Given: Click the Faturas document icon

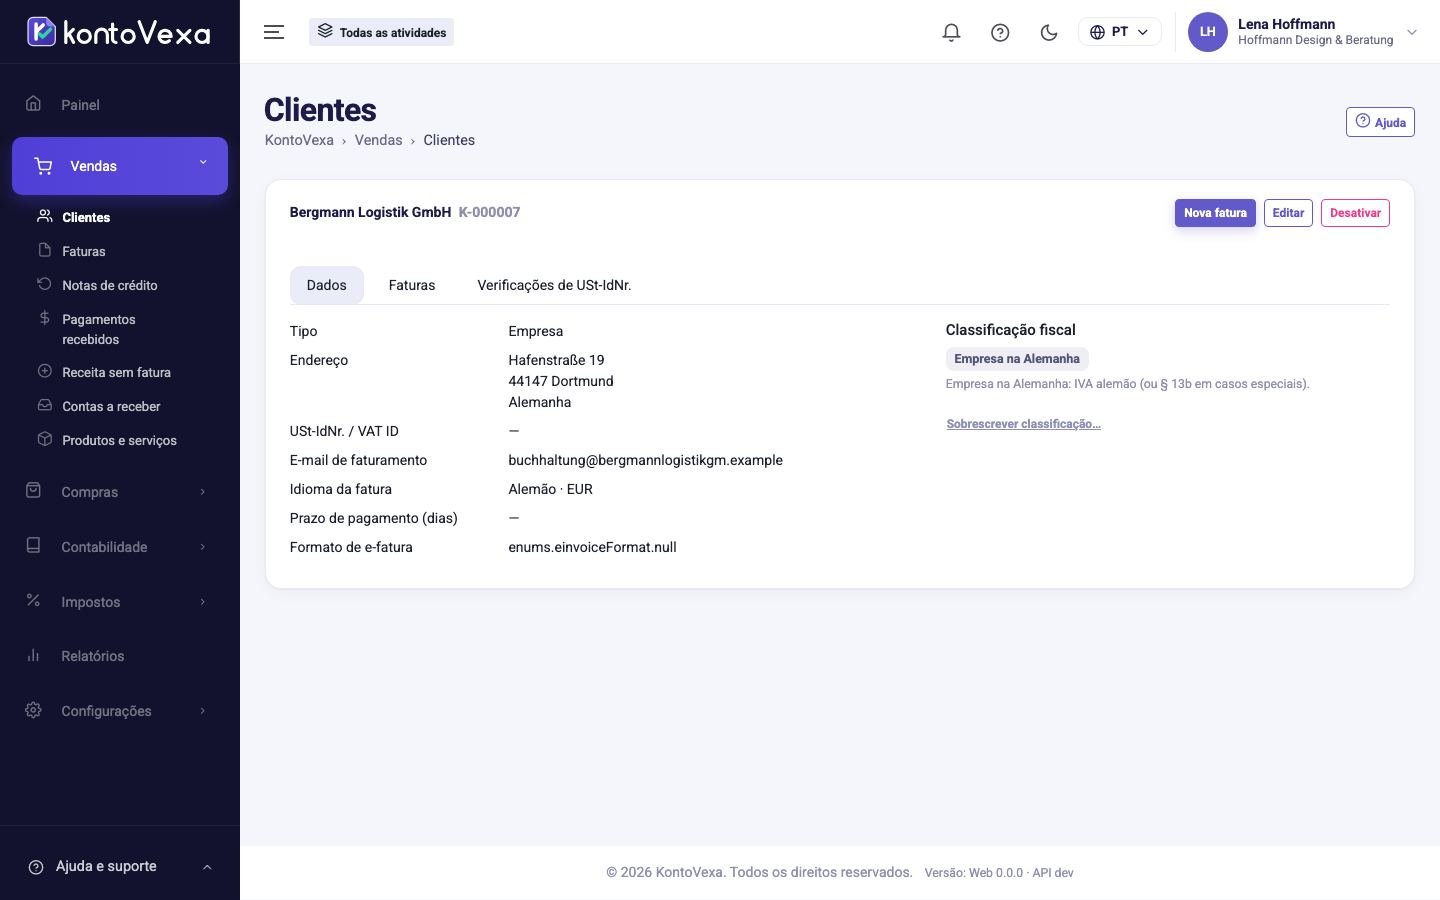Looking at the screenshot, I should 44,250.
